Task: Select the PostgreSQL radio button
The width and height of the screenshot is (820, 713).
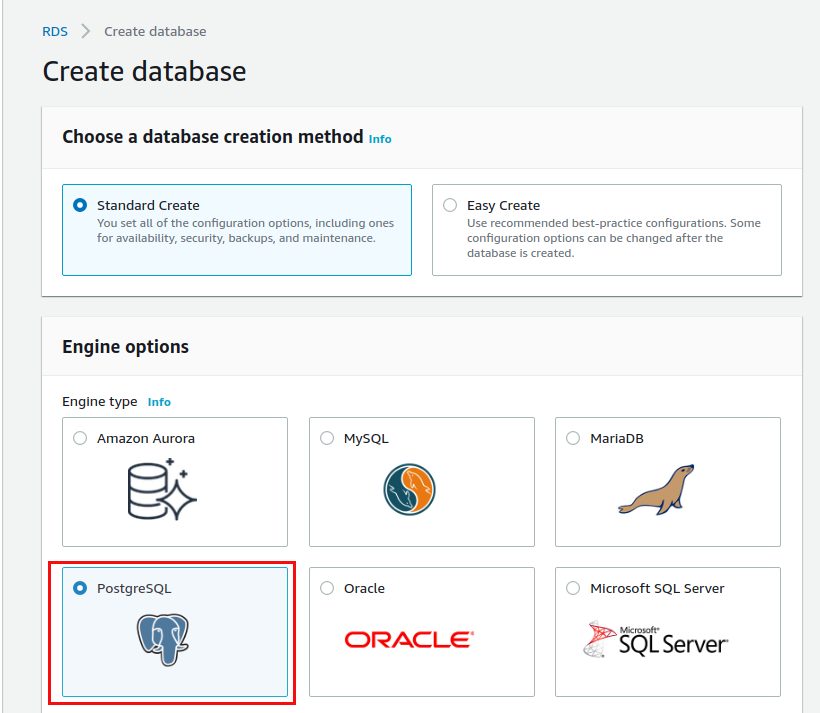Action: pos(80,588)
